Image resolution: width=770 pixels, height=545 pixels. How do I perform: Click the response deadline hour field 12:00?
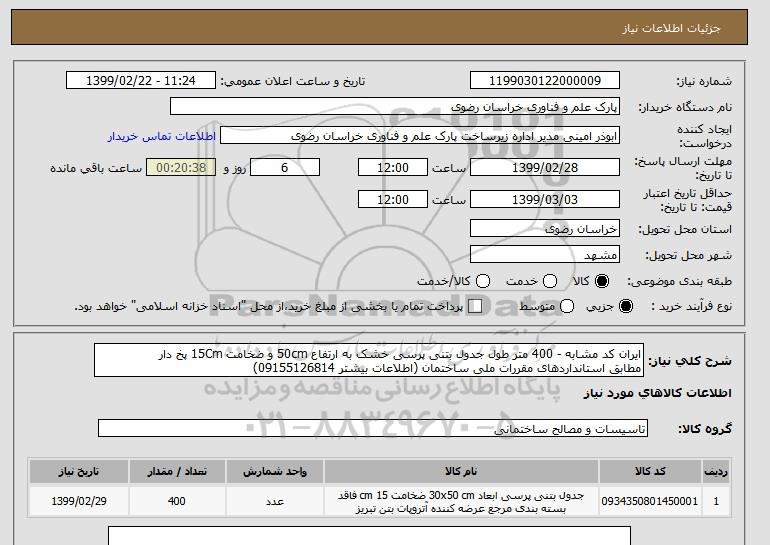(393, 167)
